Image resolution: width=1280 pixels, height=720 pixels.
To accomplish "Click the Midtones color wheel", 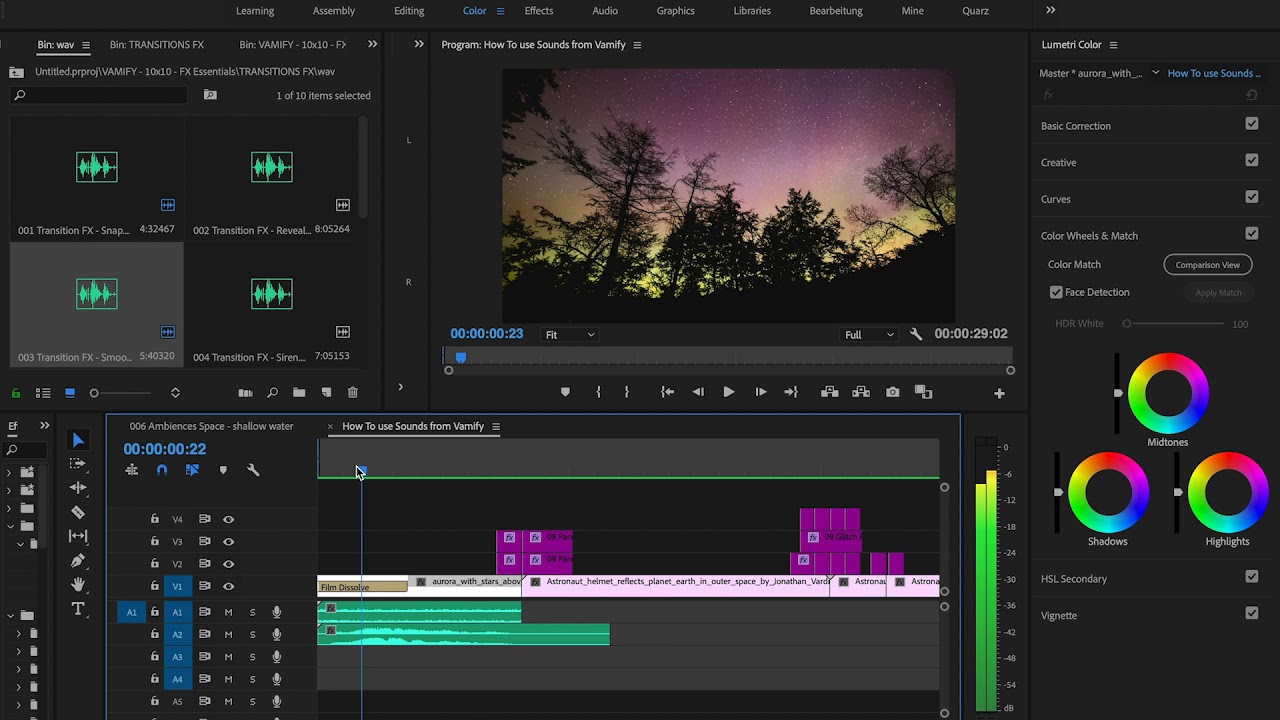I will pos(1167,393).
